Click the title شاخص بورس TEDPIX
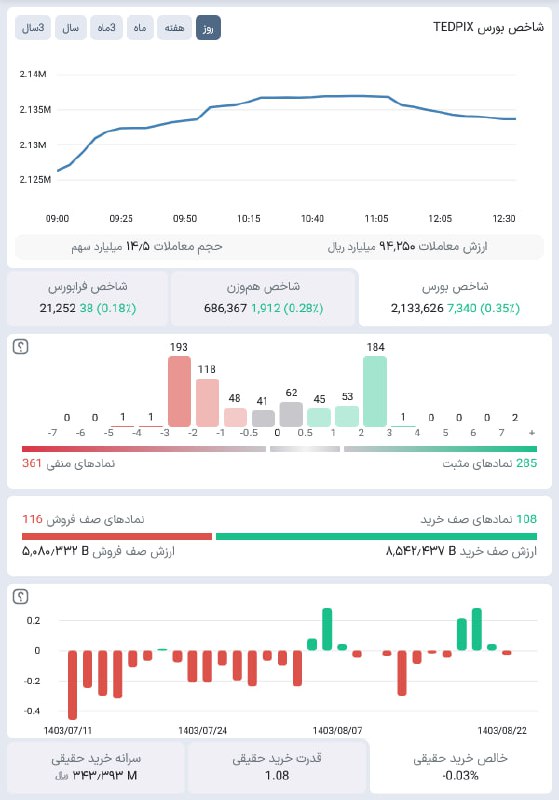Screen dimensions: 559x800 click(489, 27)
